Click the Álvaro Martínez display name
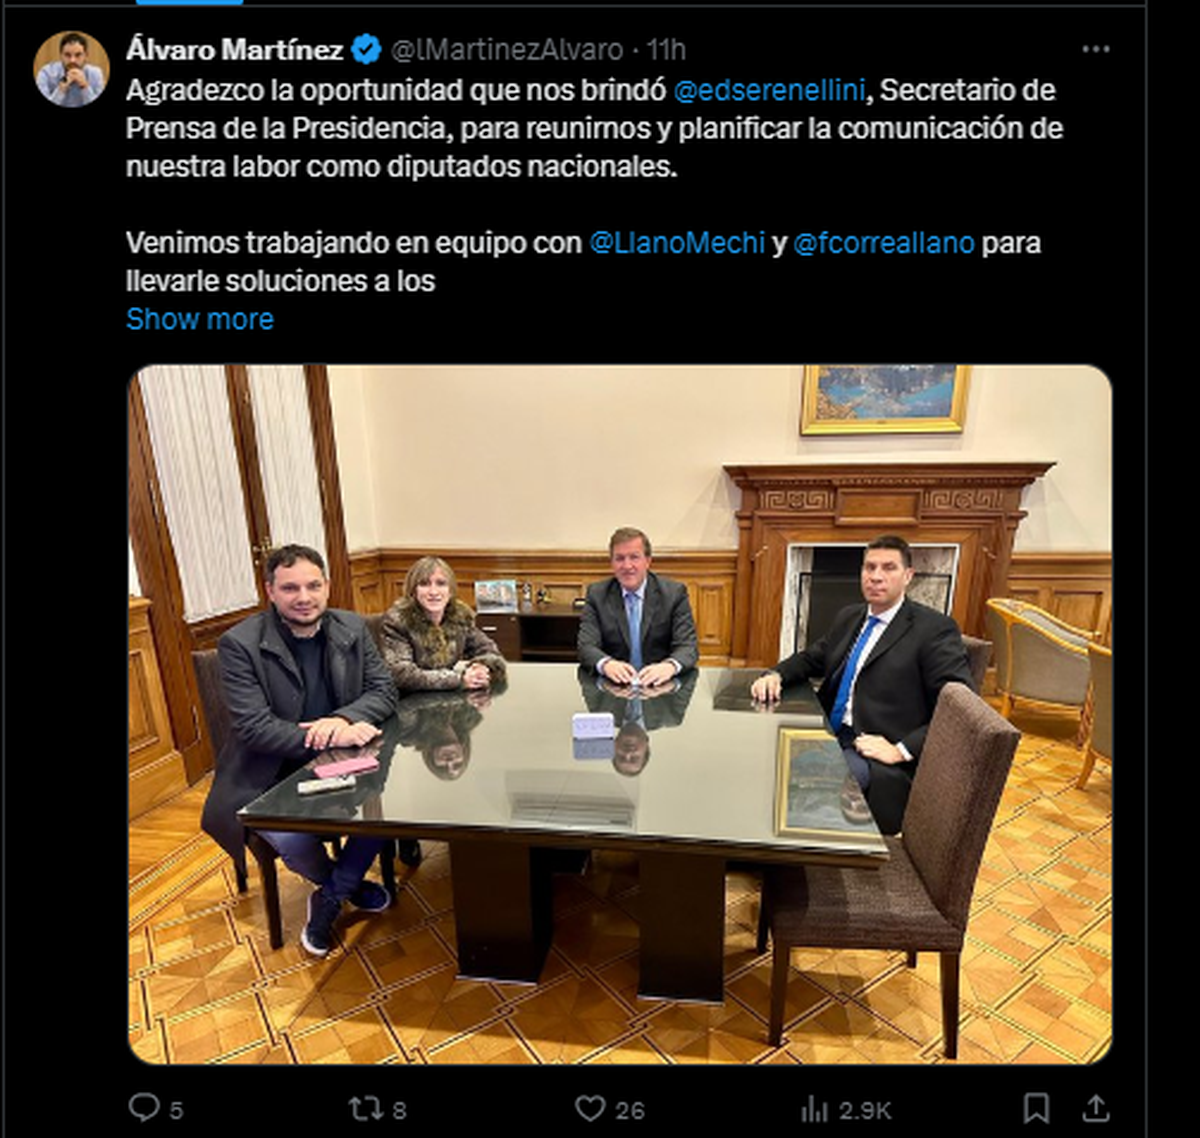 (235, 48)
